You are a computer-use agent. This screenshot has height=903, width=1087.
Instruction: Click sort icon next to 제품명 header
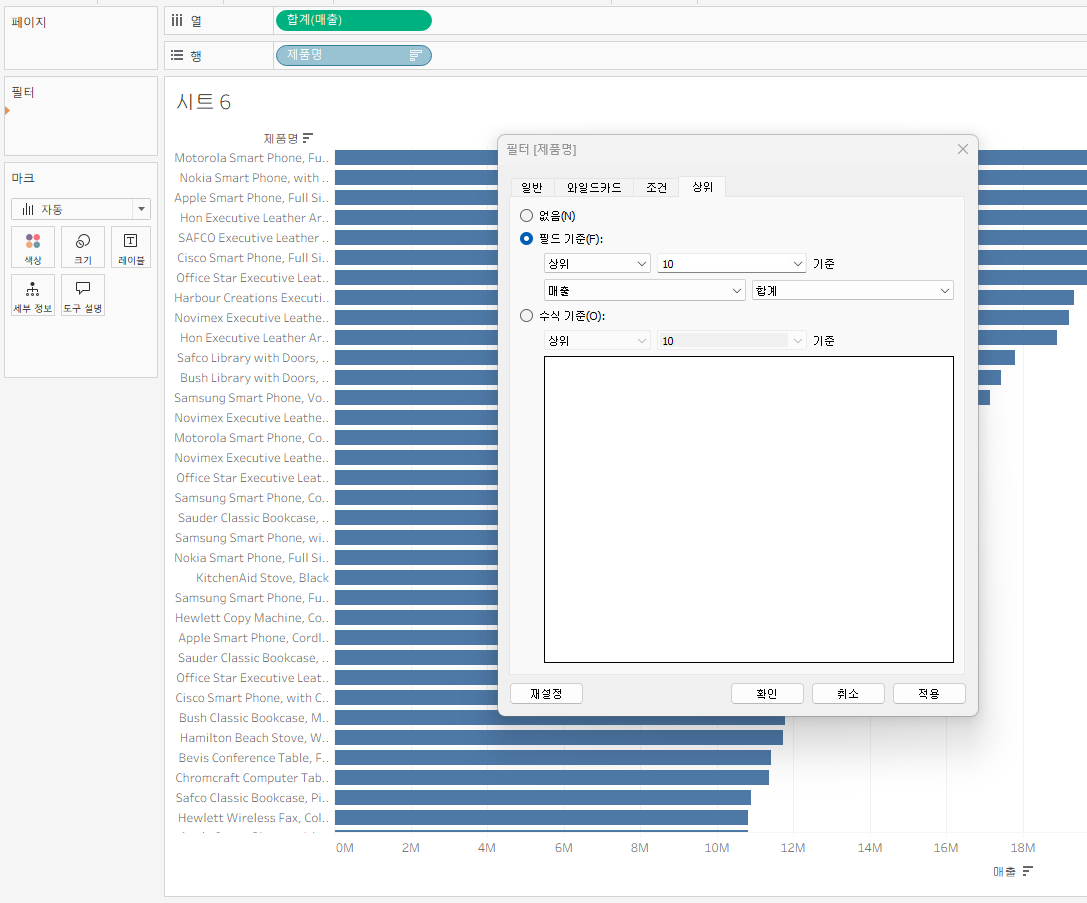(308, 138)
